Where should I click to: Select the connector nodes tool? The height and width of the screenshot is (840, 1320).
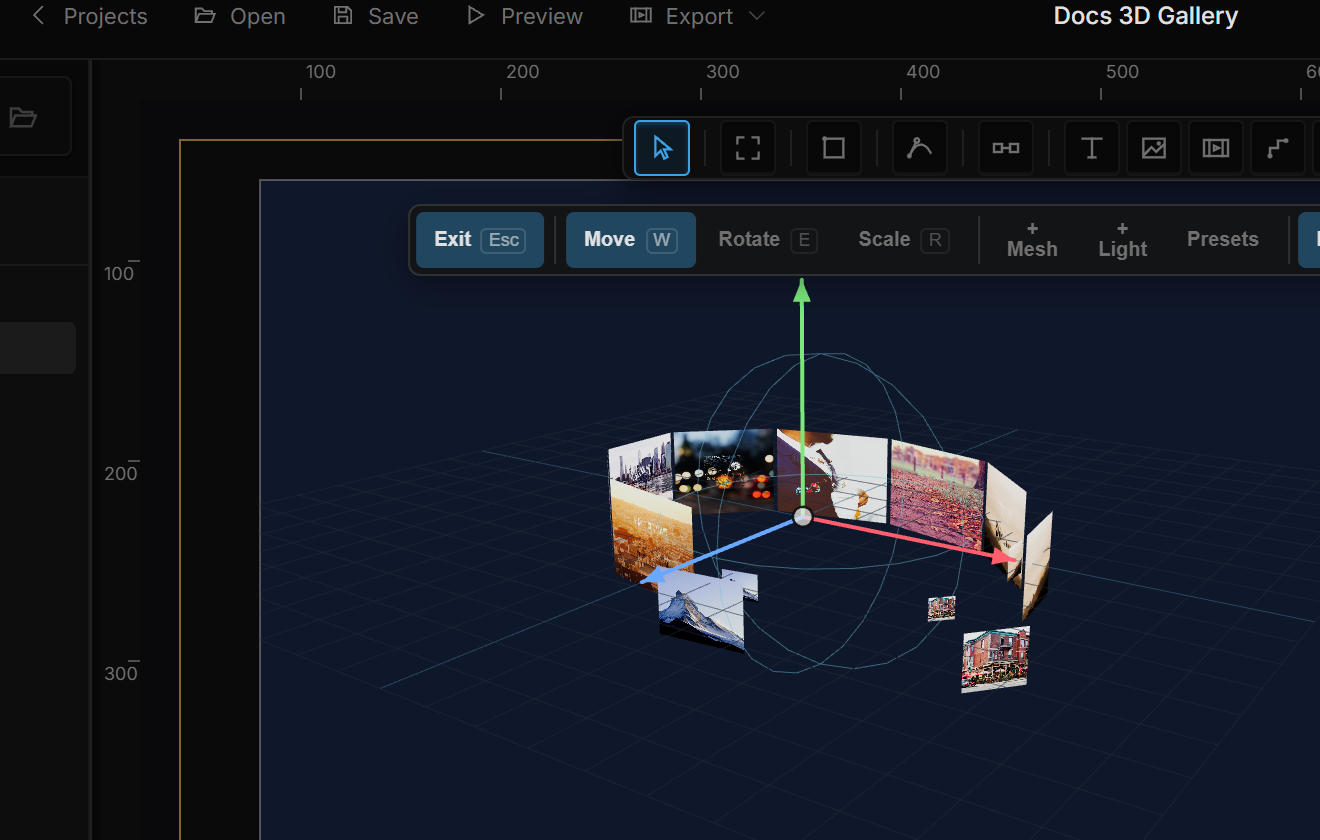1006,148
